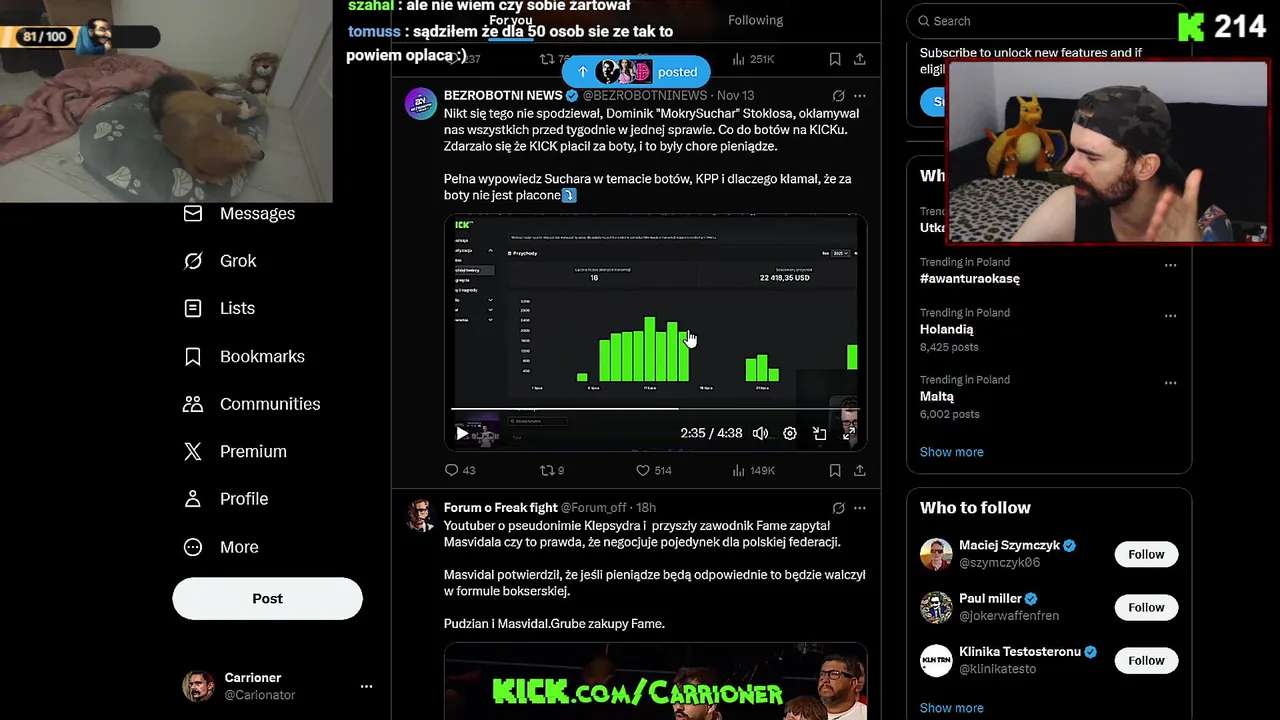Open Forum o Freak fight avatar
The width and height of the screenshot is (1280, 720).
tap(421, 516)
